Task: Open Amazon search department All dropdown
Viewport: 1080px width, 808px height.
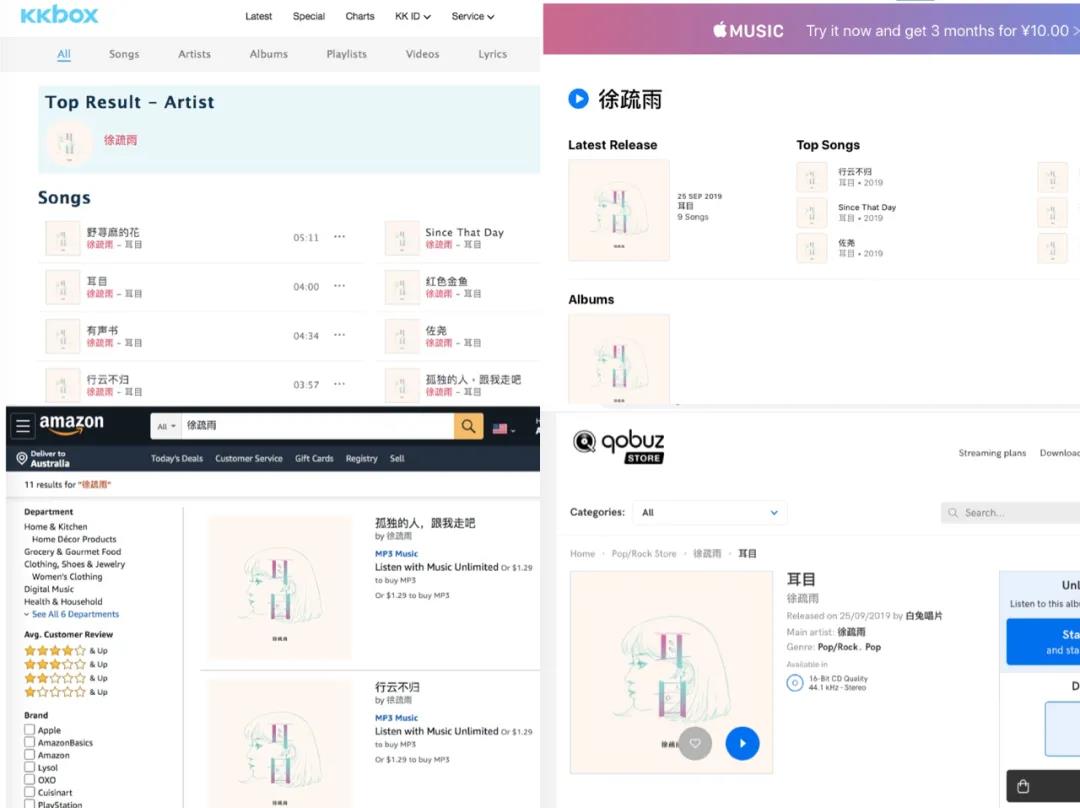Action: coord(166,426)
